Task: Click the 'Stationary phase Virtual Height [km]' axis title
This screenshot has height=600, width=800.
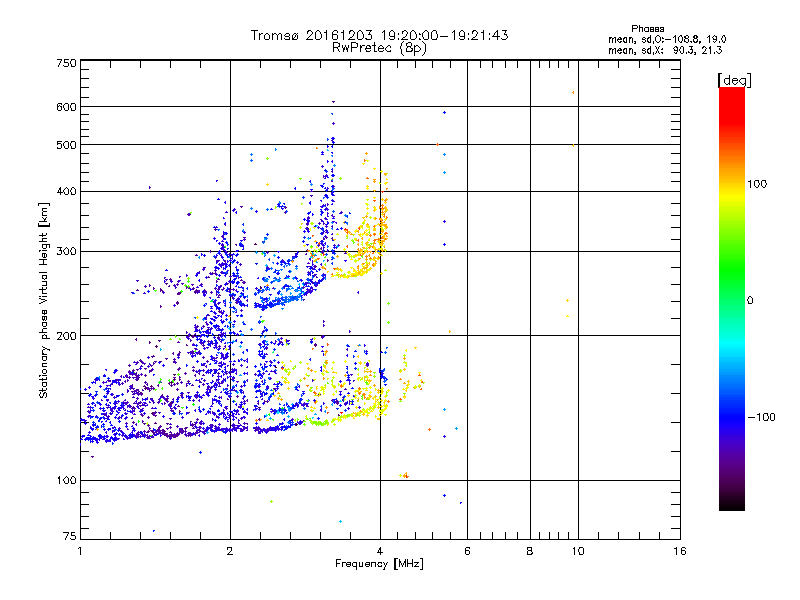Action: coord(43,300)
